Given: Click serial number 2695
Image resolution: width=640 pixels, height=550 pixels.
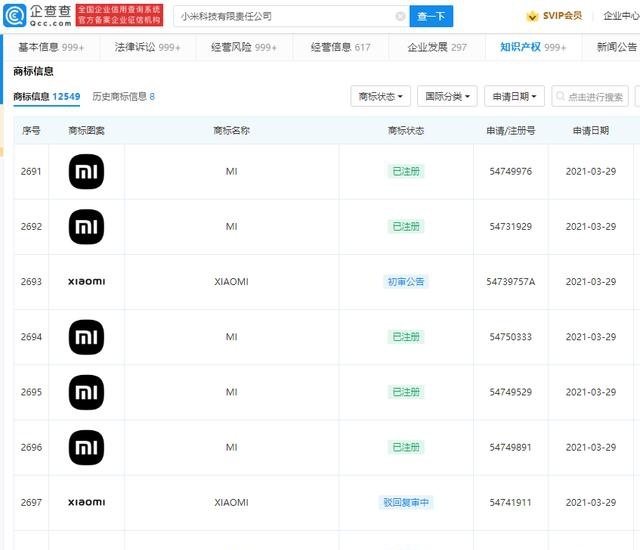Looking at the screenshot, I should point(31,392).
